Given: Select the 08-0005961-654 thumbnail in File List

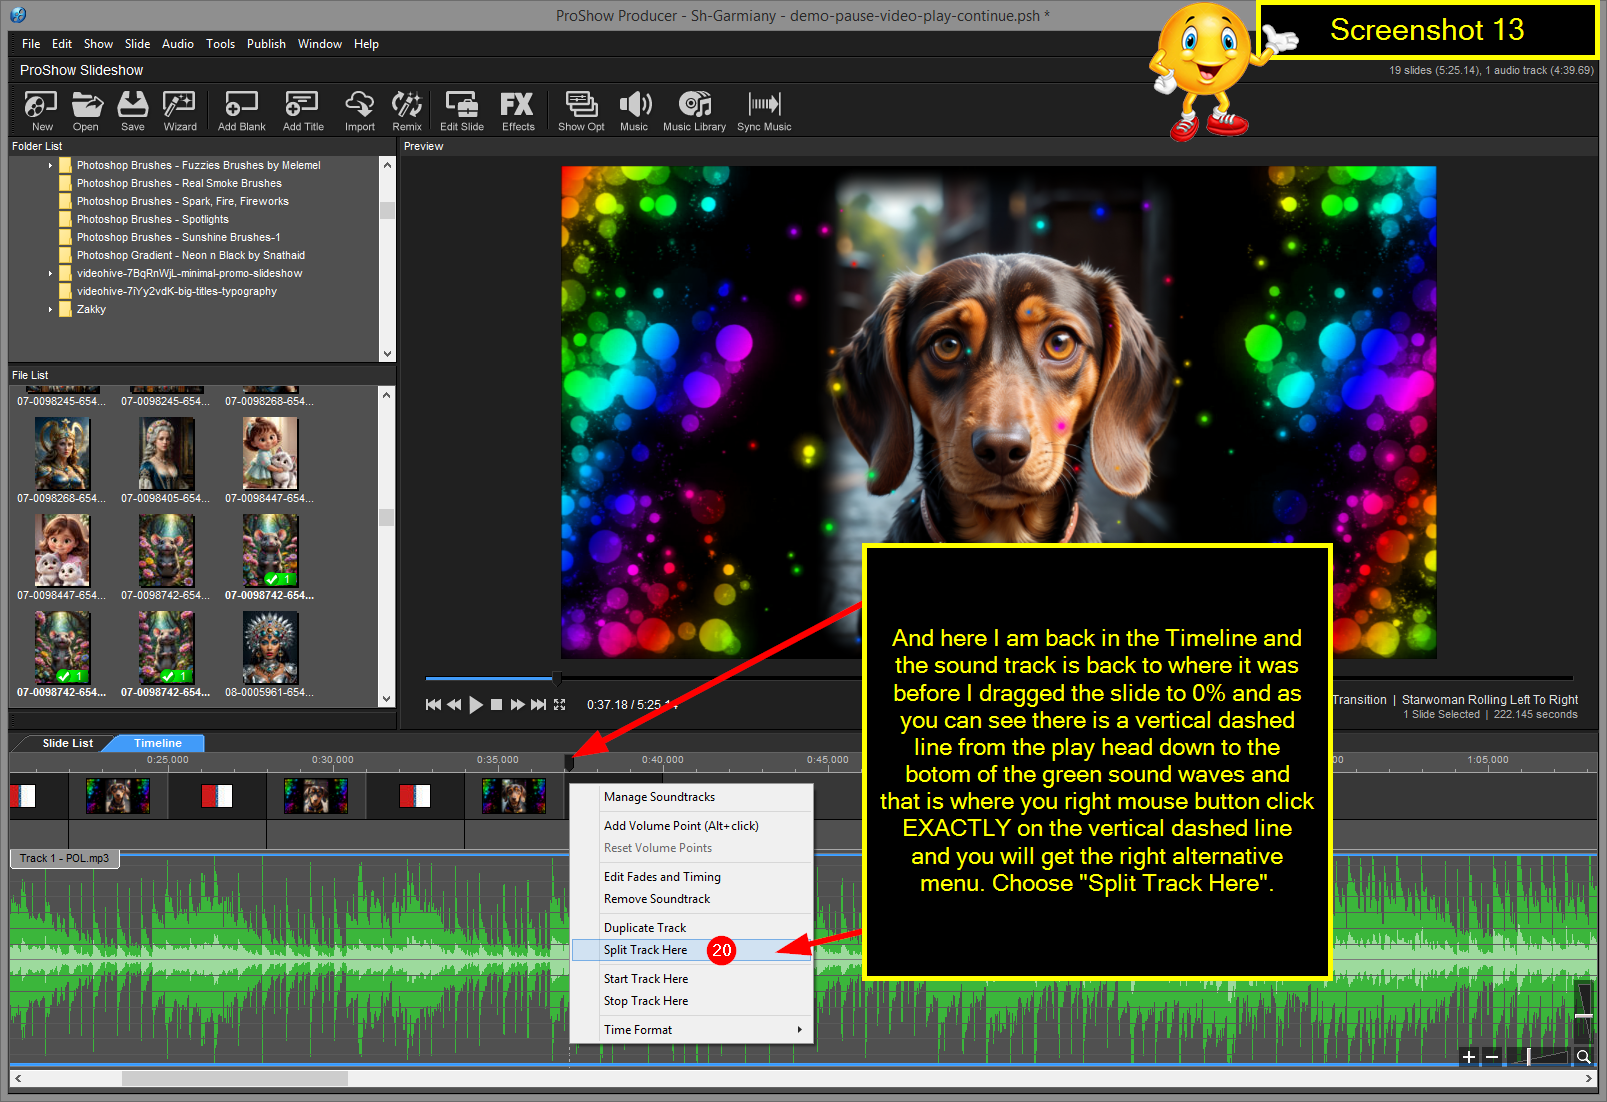Looking at the screenshot, I should [x=270, y=648].
